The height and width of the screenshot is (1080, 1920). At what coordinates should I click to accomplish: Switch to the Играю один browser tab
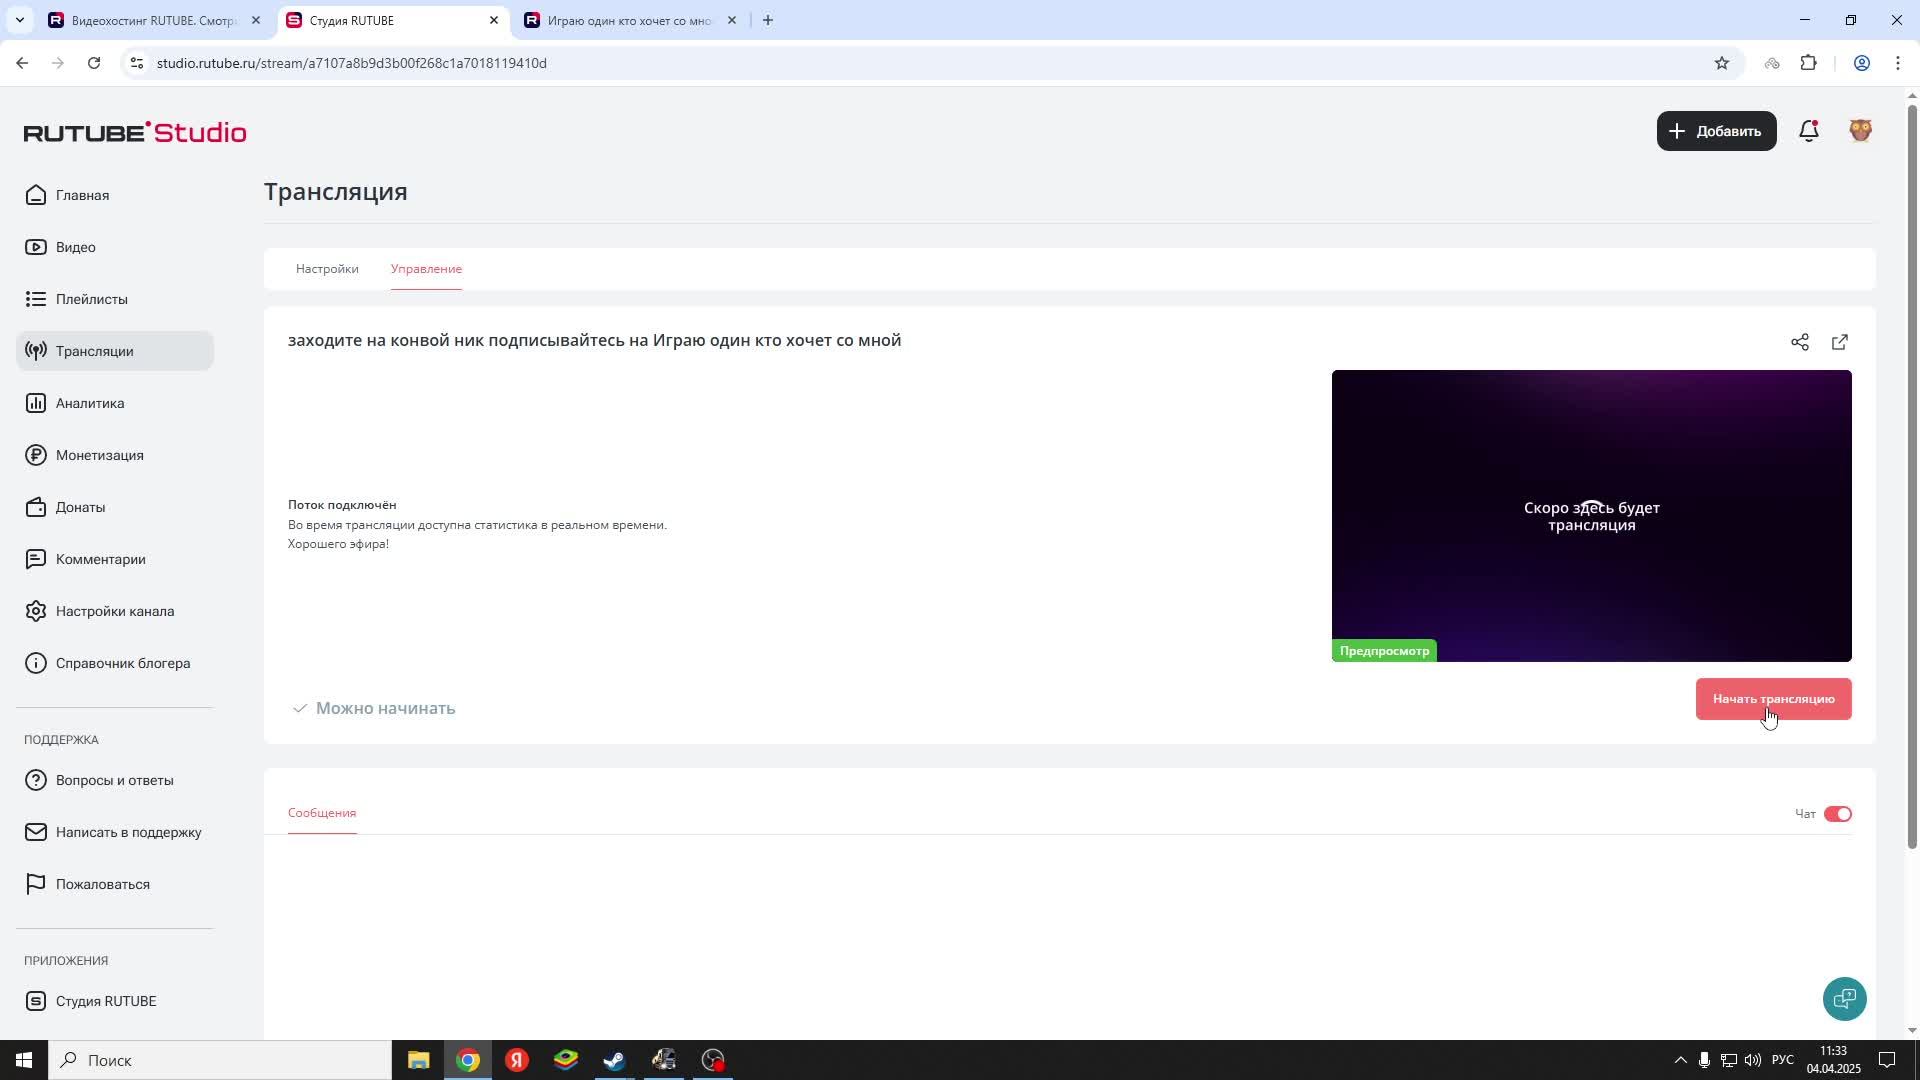pyautogui.click(x=630, y=20)
